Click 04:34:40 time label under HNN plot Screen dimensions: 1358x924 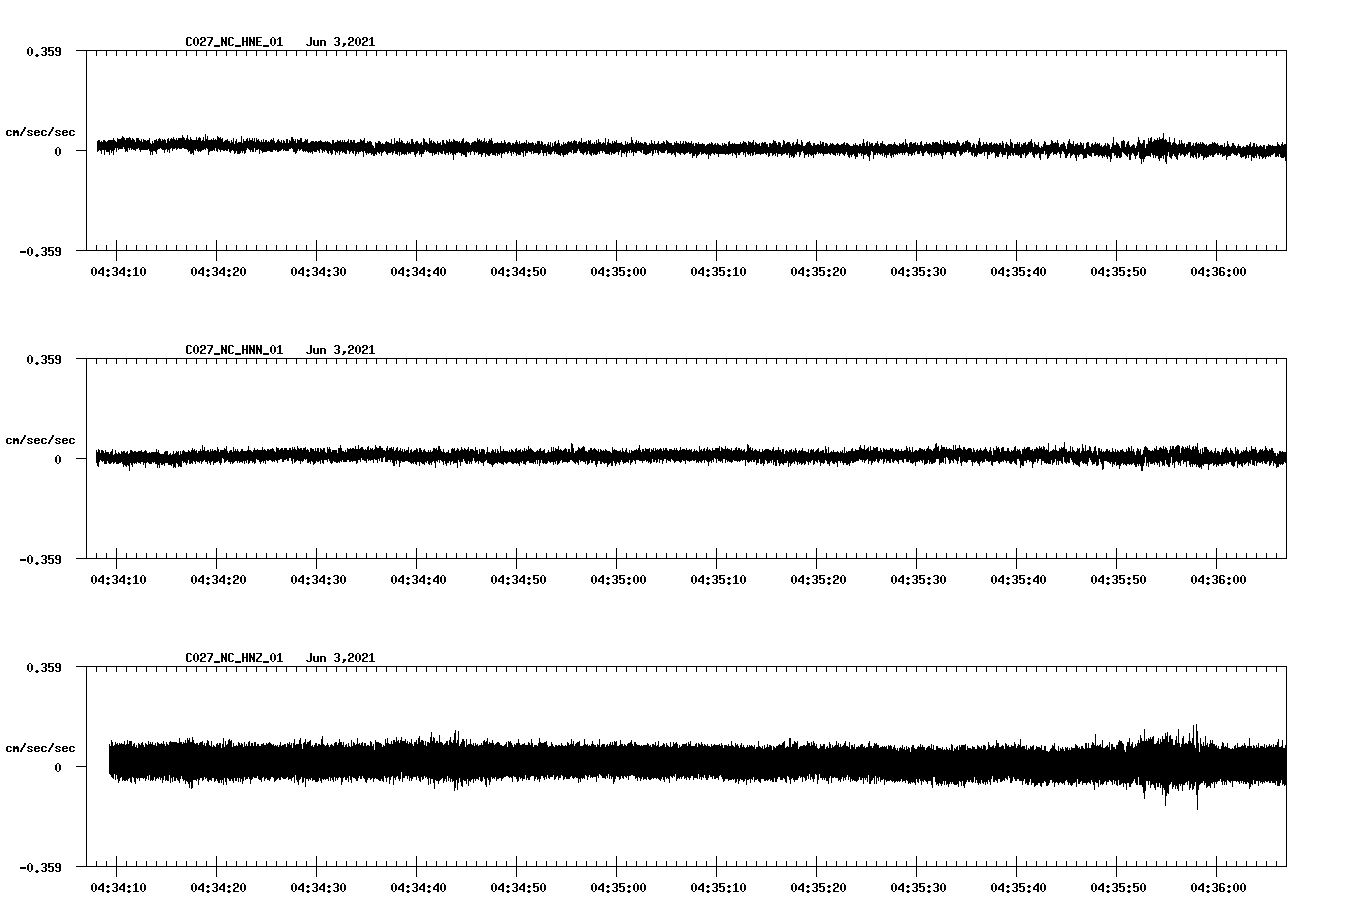click(418, 580)
